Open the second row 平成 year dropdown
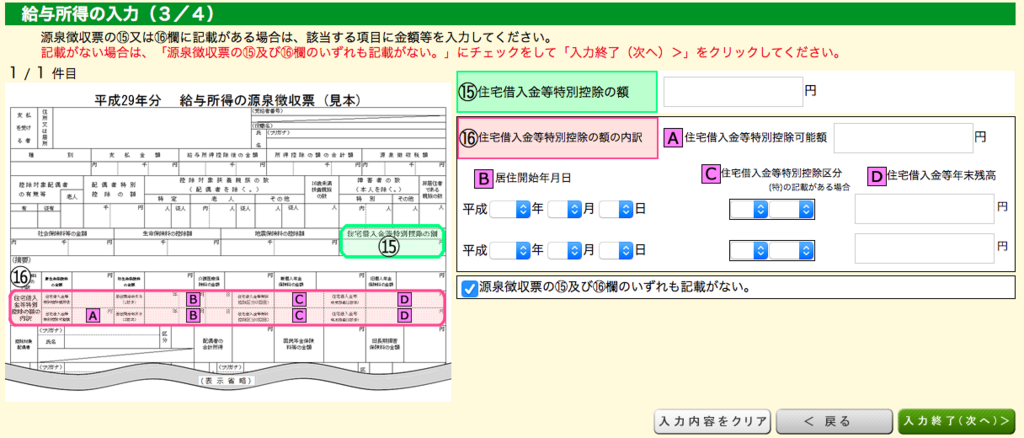This screenshot has height=438, width=1024. point(509,249)
